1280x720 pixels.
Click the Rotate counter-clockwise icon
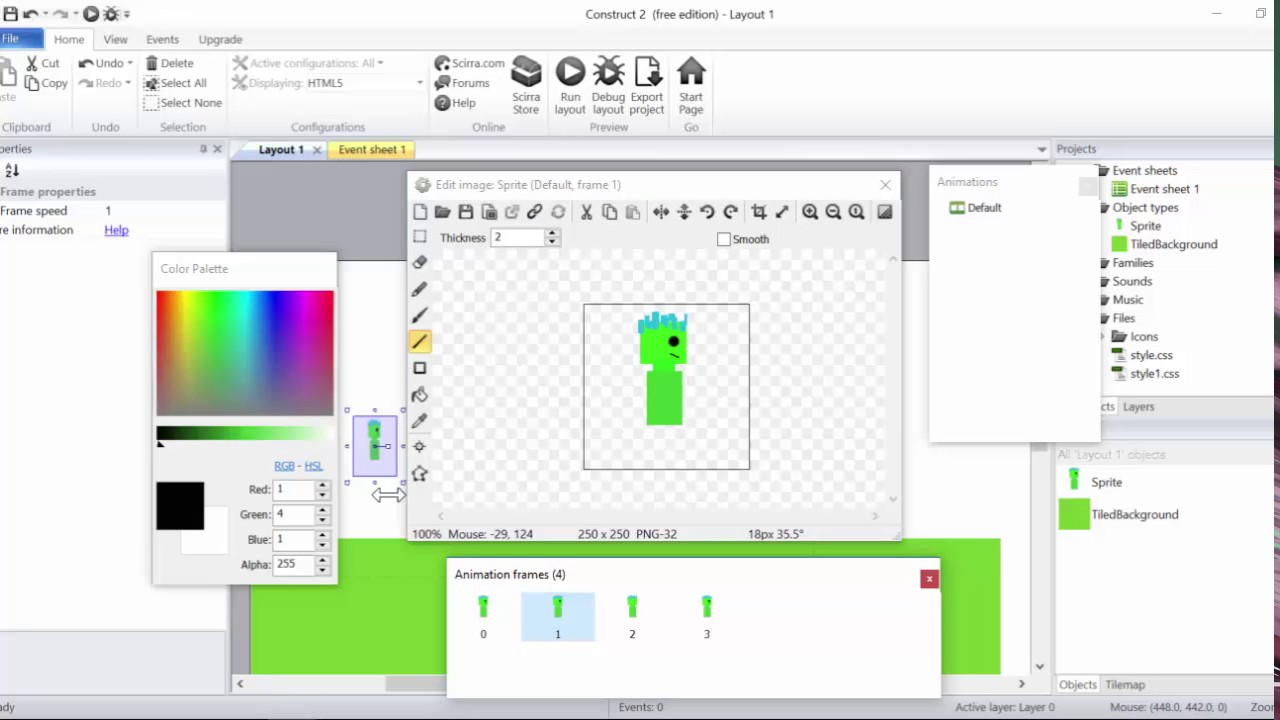click(x=707, y=212)
